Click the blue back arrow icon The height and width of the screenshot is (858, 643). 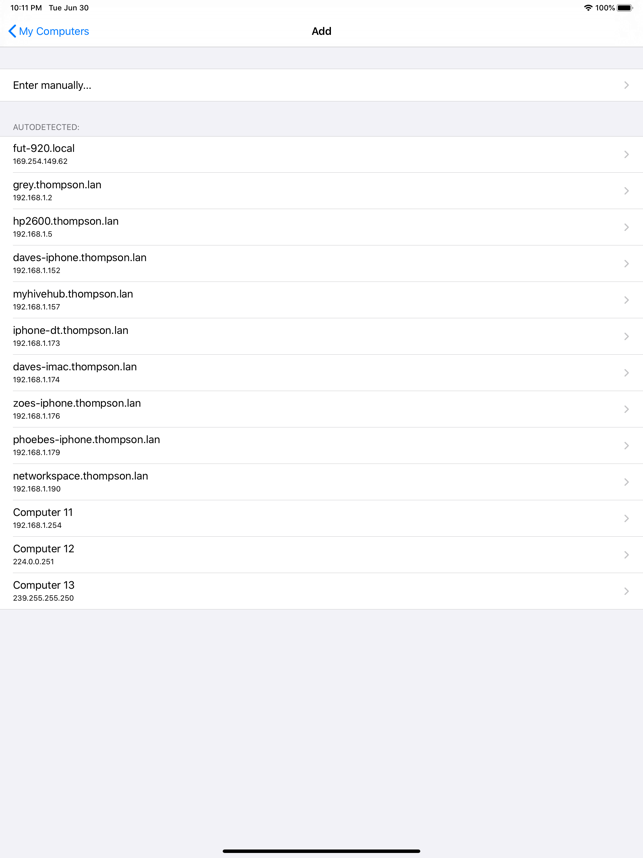pyautogui.click(x=12, y=31)
